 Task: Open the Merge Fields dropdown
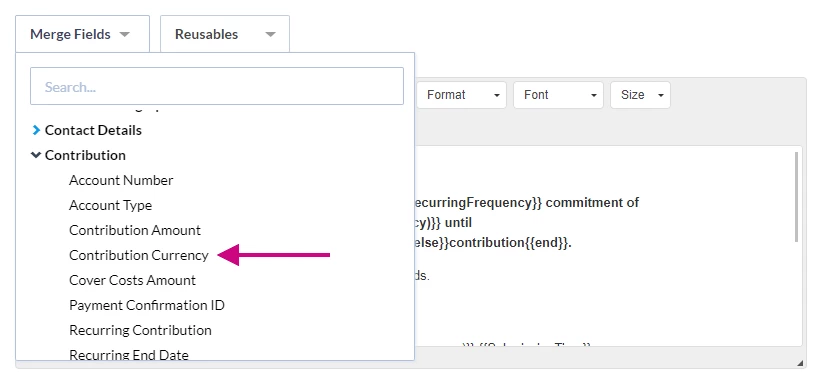(82, 34)
